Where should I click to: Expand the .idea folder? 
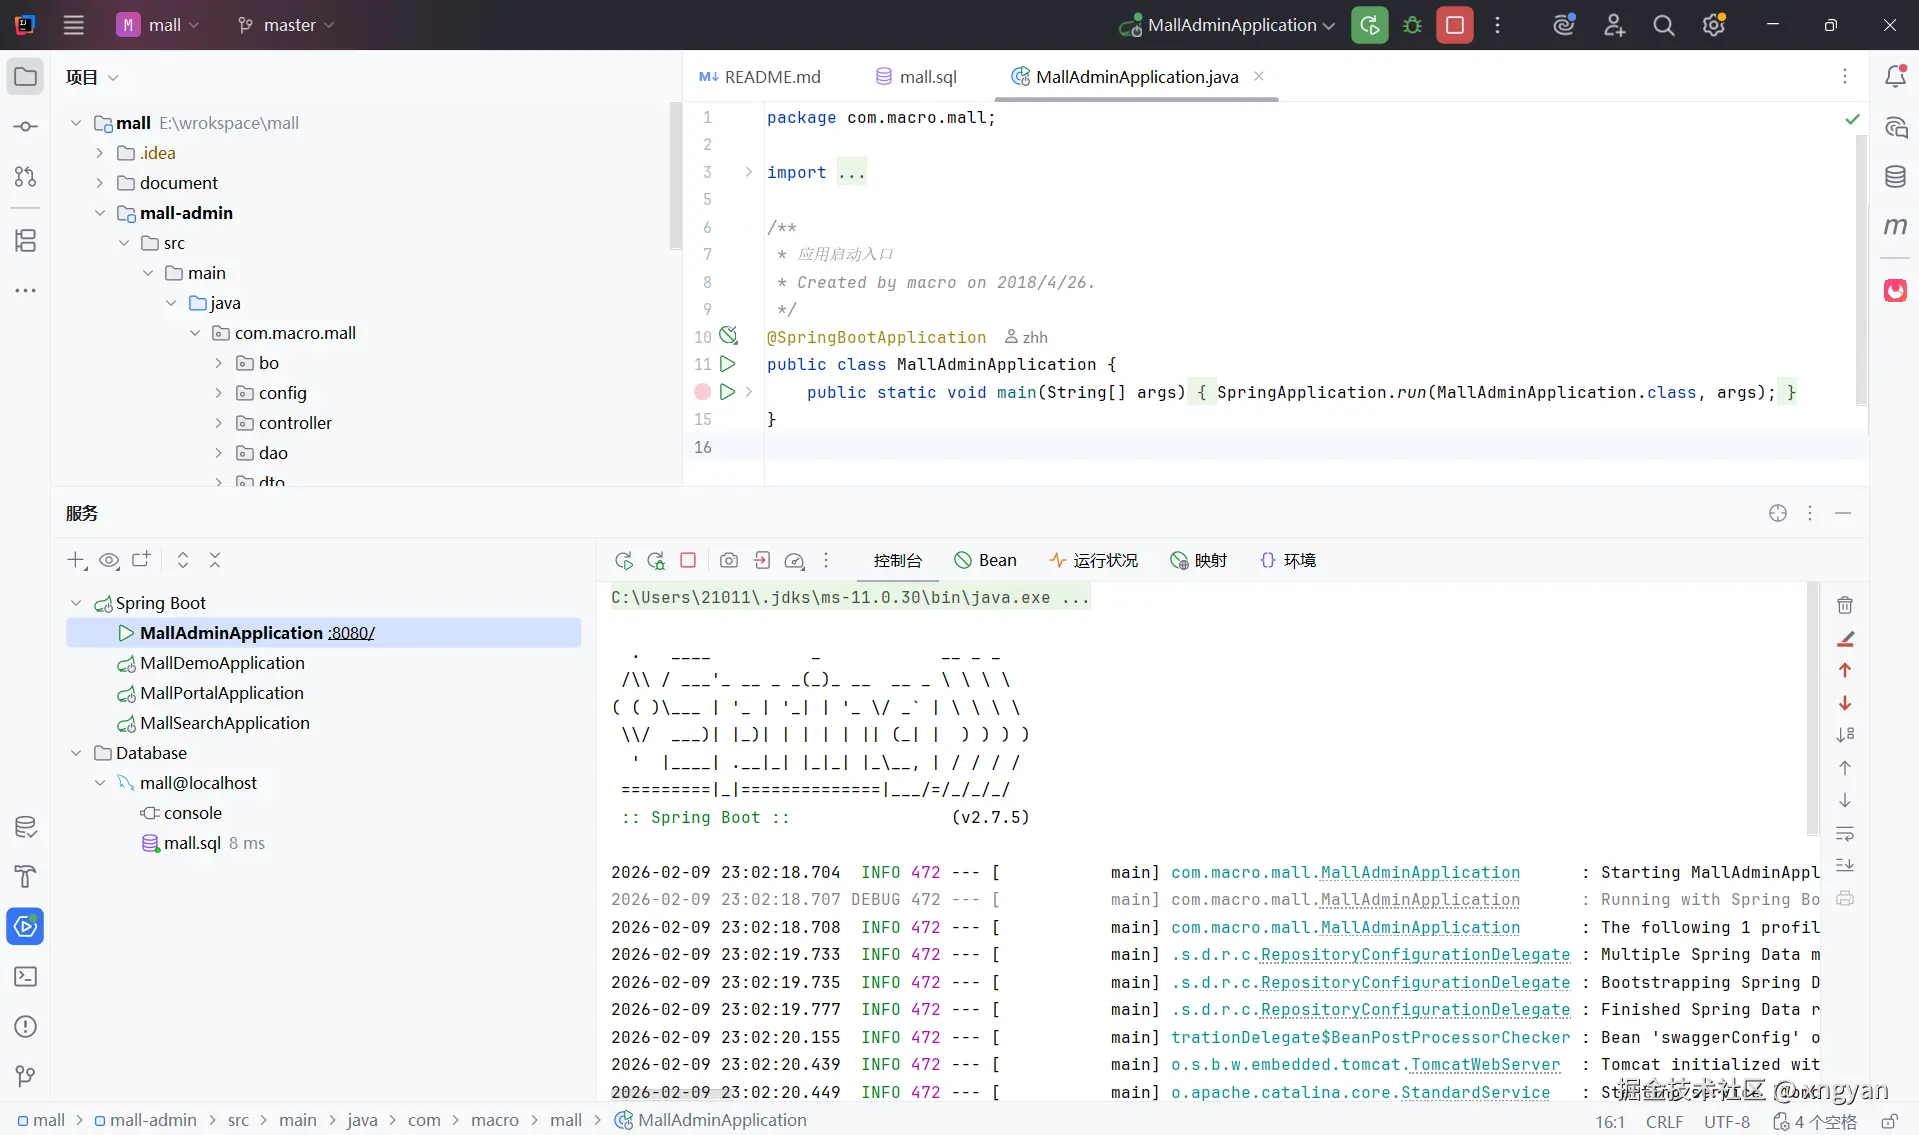click(99, 153)
